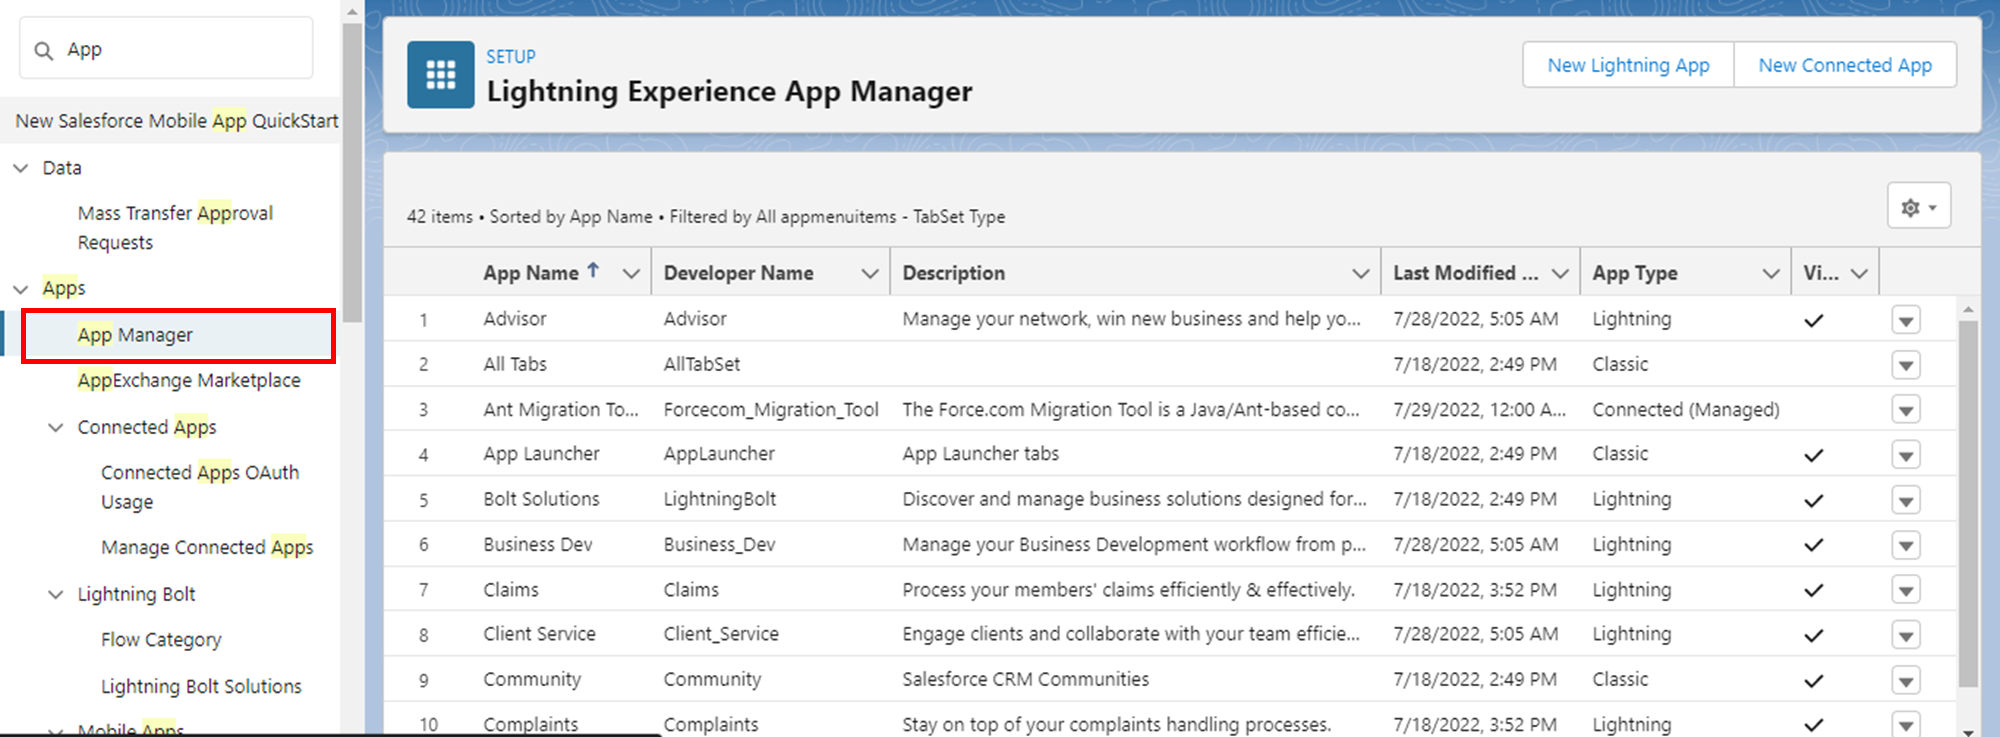Open Manage Connected Apps

(207, 547)
